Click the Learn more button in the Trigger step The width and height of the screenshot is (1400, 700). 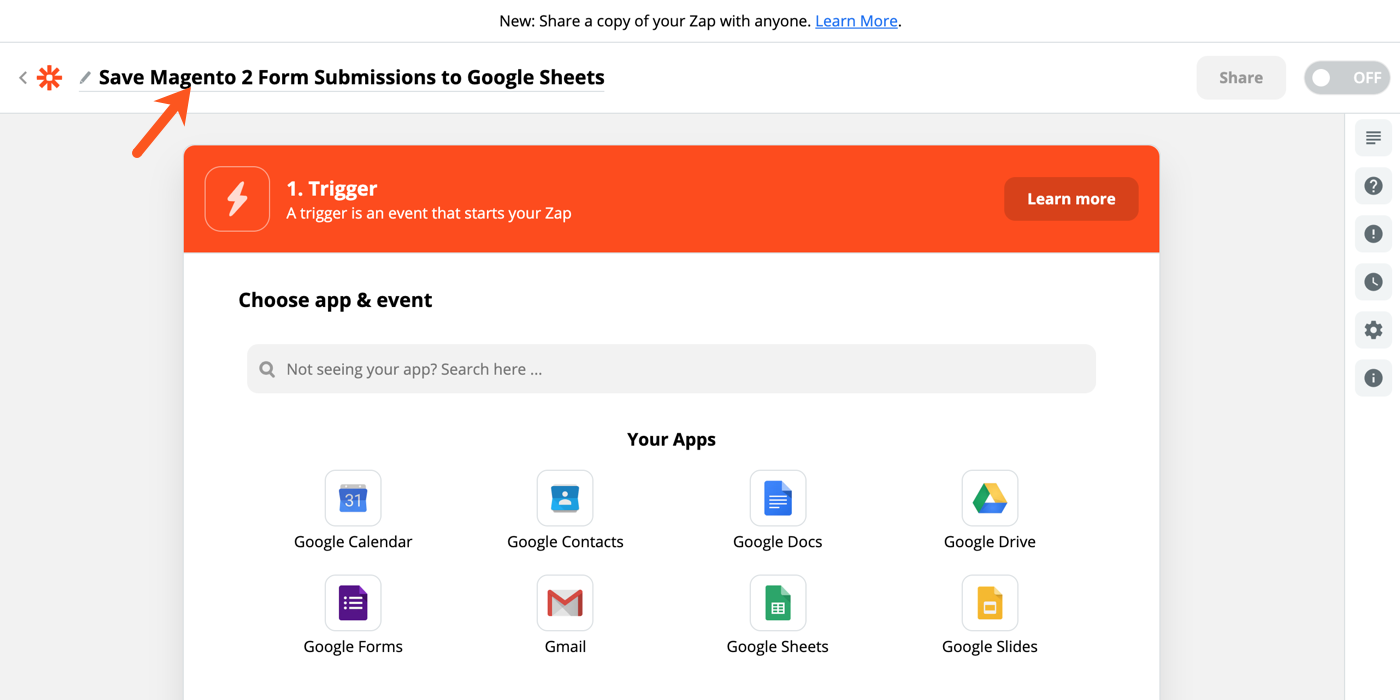1070,199
